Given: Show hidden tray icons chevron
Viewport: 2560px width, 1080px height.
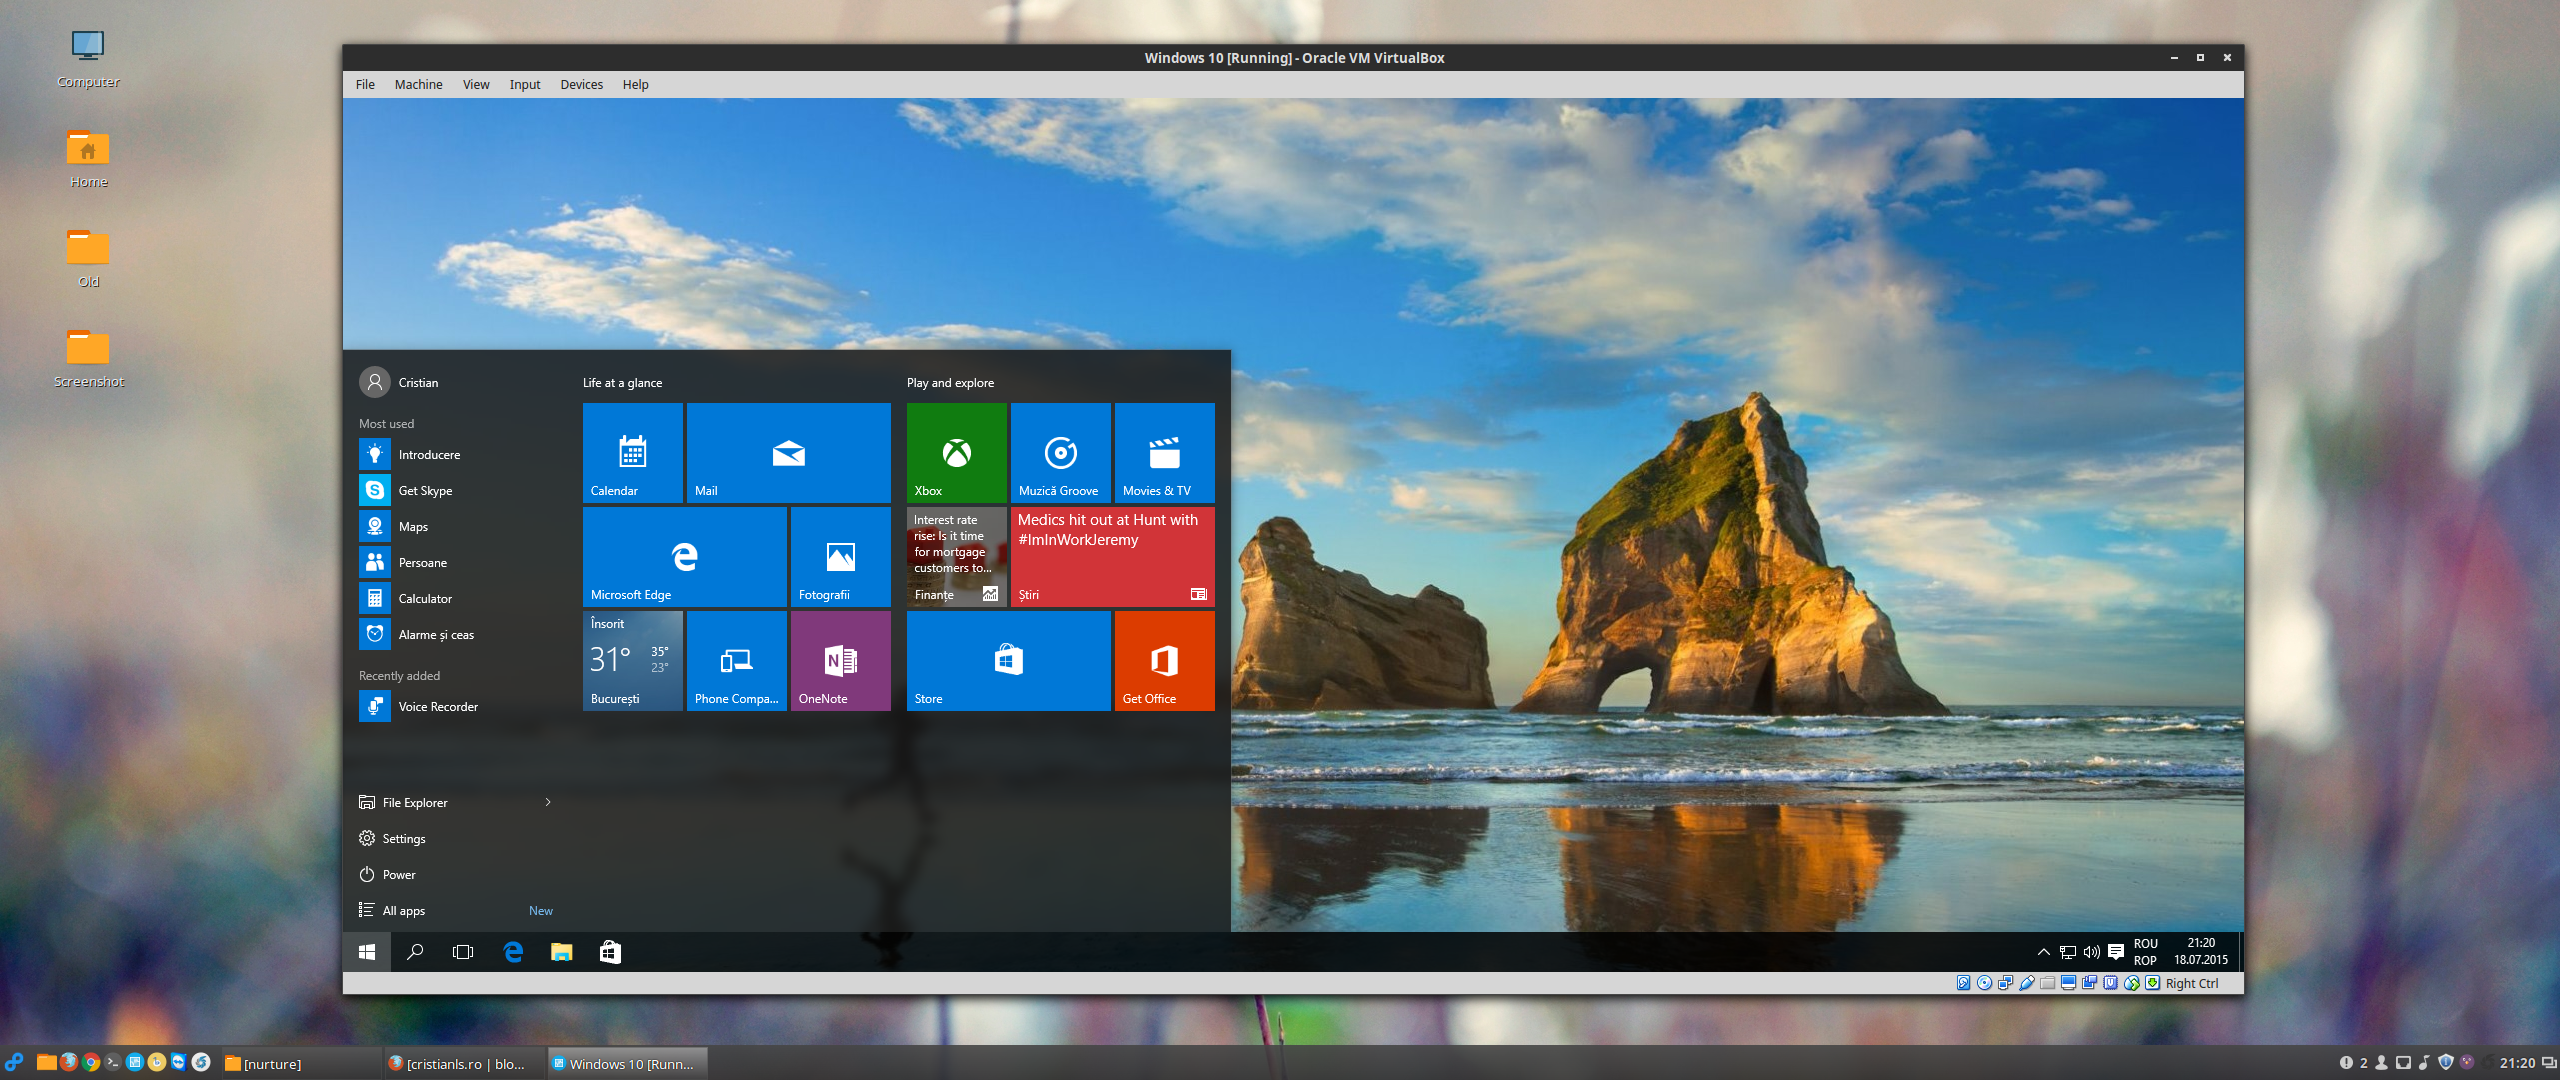Looking at the screenshot, I should pyautogui.click(x=2043, y=952).
